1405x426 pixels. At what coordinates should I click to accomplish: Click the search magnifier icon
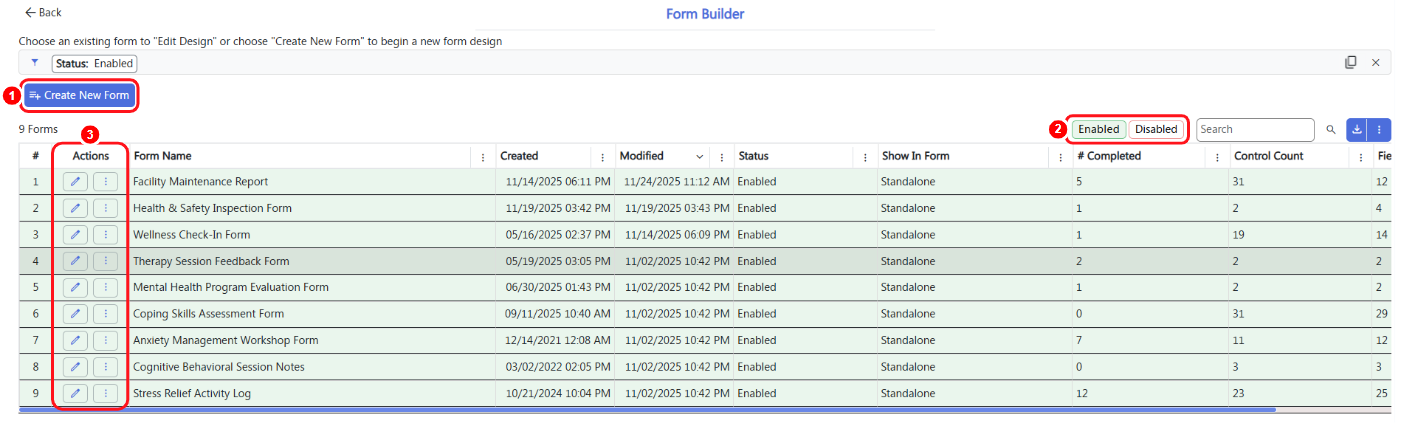point(1331,129)
